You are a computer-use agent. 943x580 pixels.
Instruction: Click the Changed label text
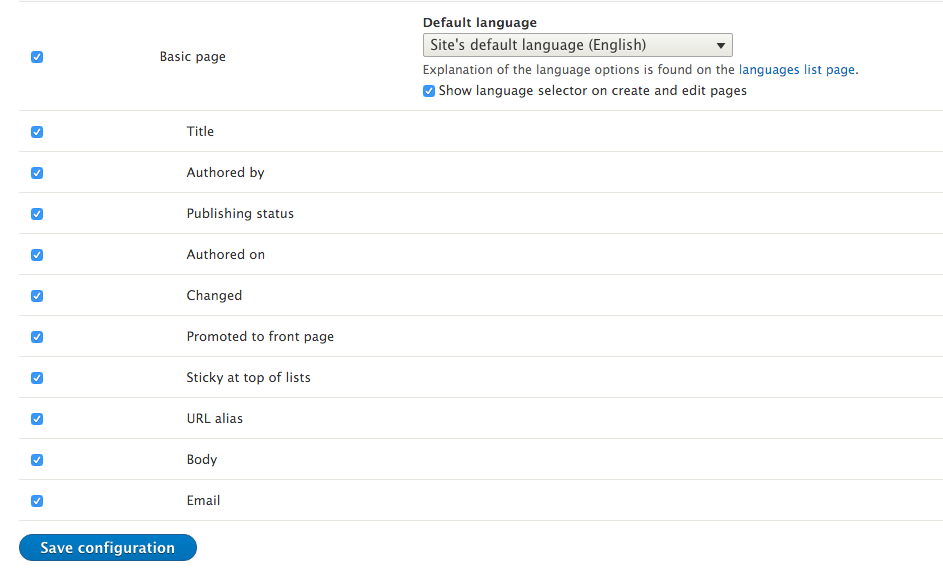coord(214,295)
